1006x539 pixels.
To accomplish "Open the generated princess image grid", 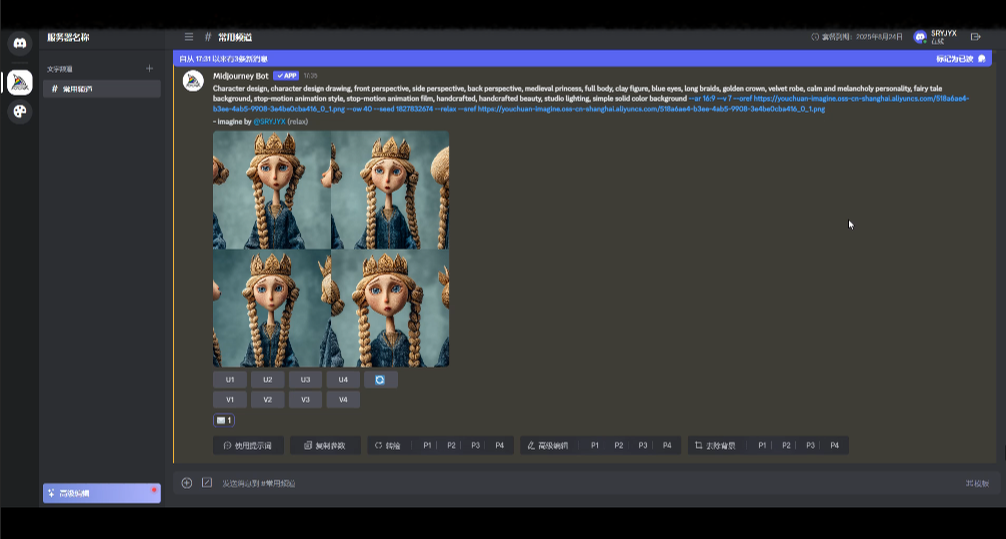I will coord(331,249).
